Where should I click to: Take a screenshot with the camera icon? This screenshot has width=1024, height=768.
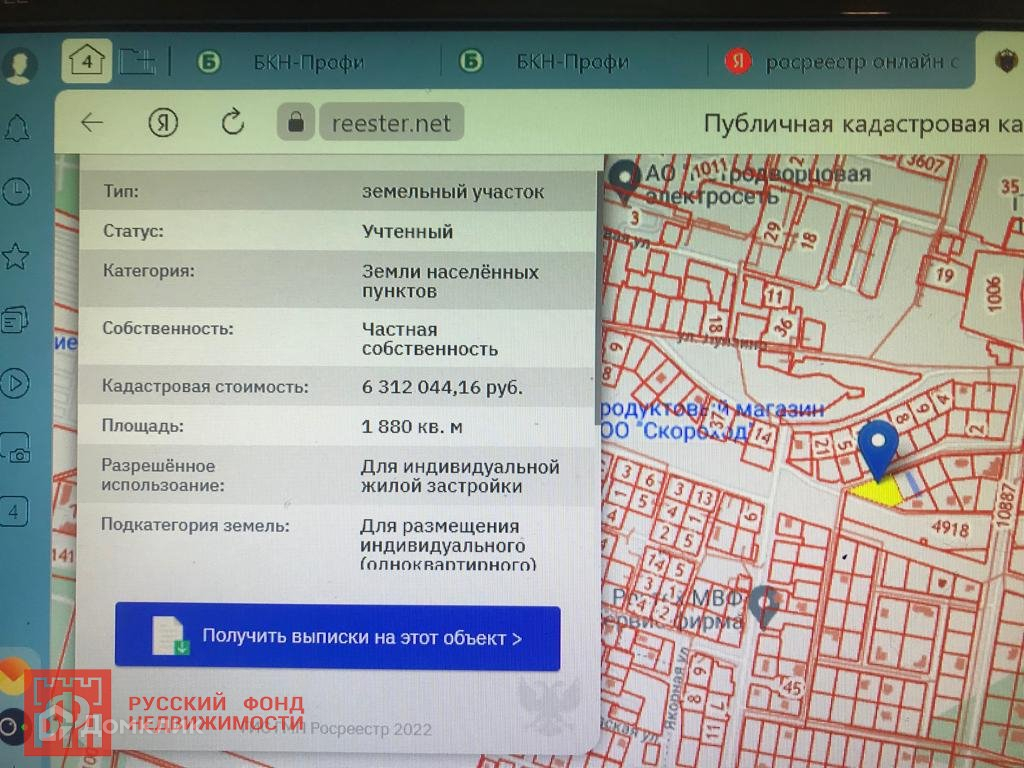click(x=16, y=449)
